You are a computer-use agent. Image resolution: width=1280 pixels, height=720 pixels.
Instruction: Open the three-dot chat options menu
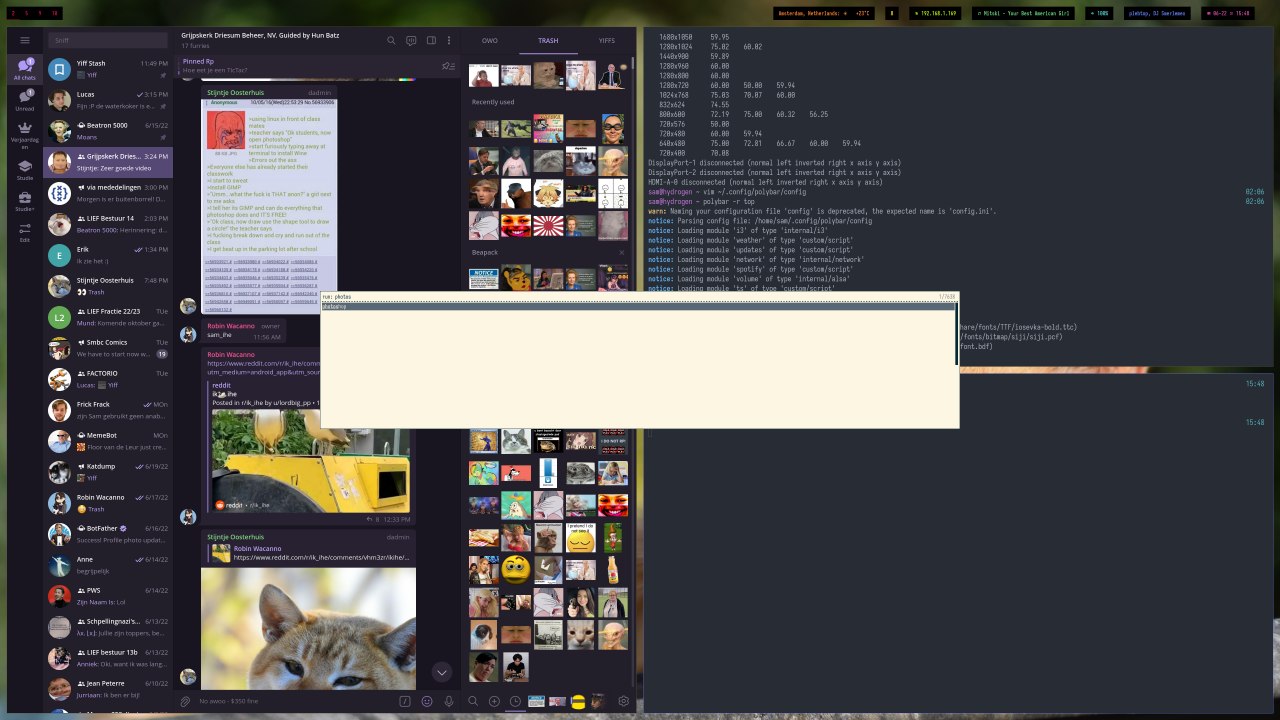[450, 41]
